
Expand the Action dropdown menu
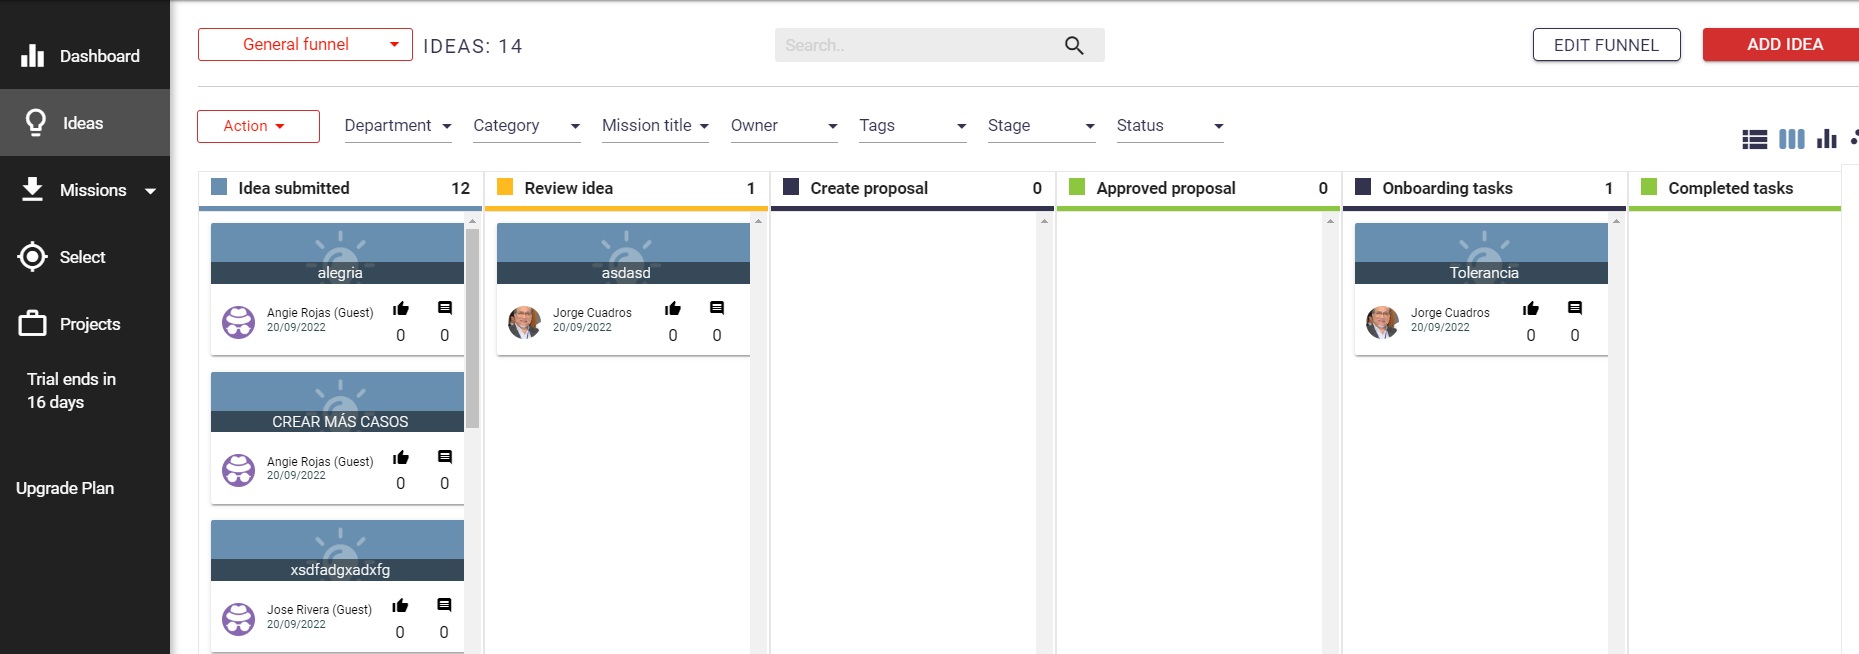pos(258,126)
